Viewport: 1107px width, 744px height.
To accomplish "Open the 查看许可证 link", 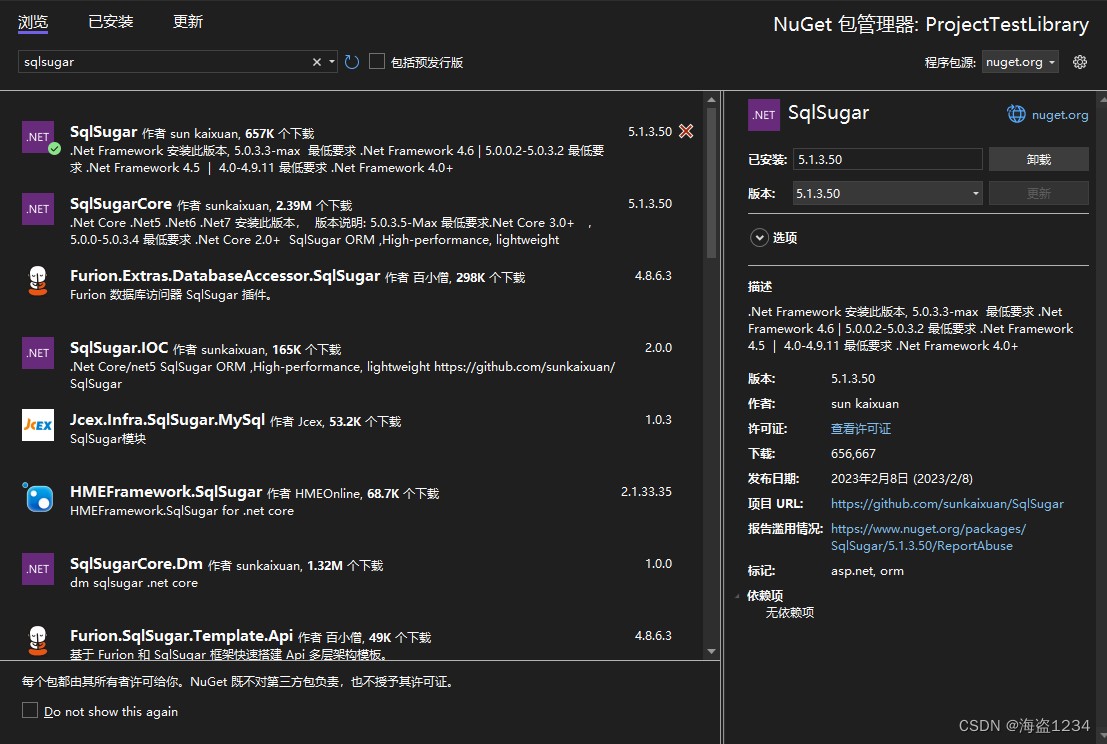I will tap(860, 428).
